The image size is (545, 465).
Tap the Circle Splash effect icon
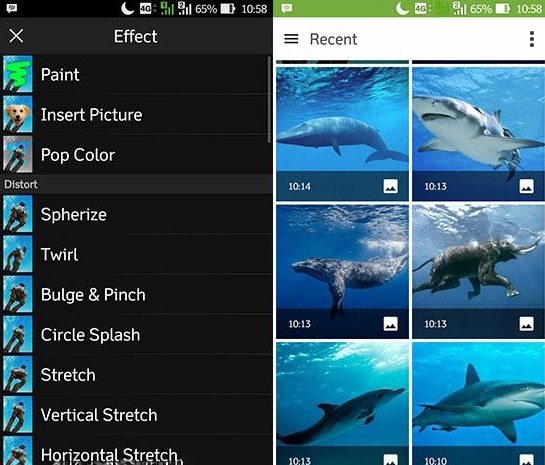click(18, 334)
